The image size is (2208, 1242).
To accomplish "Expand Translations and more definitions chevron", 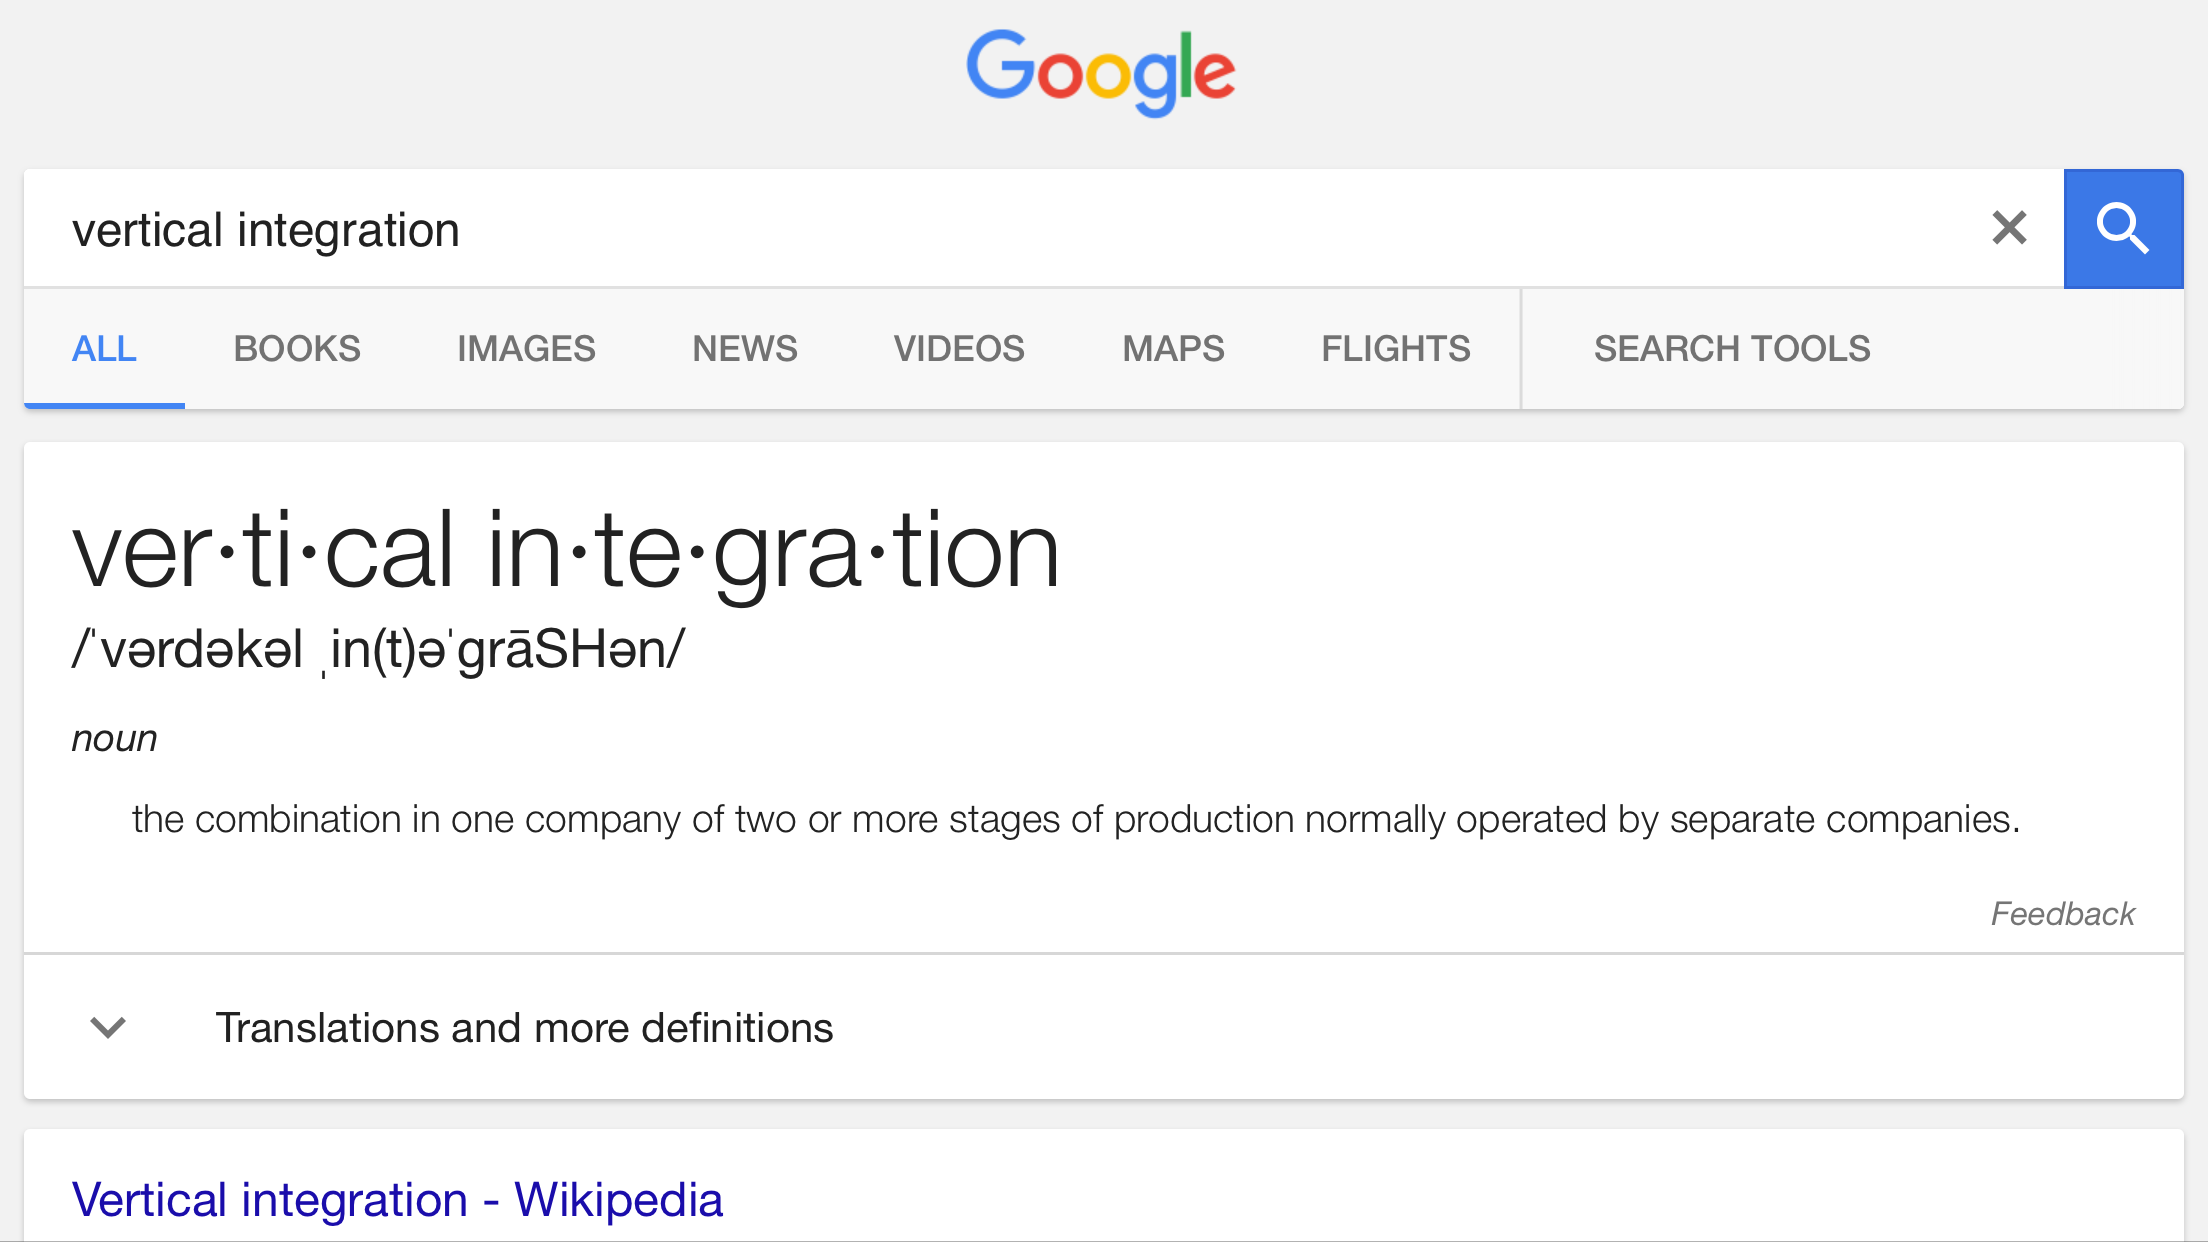I will click(108, 1028).
